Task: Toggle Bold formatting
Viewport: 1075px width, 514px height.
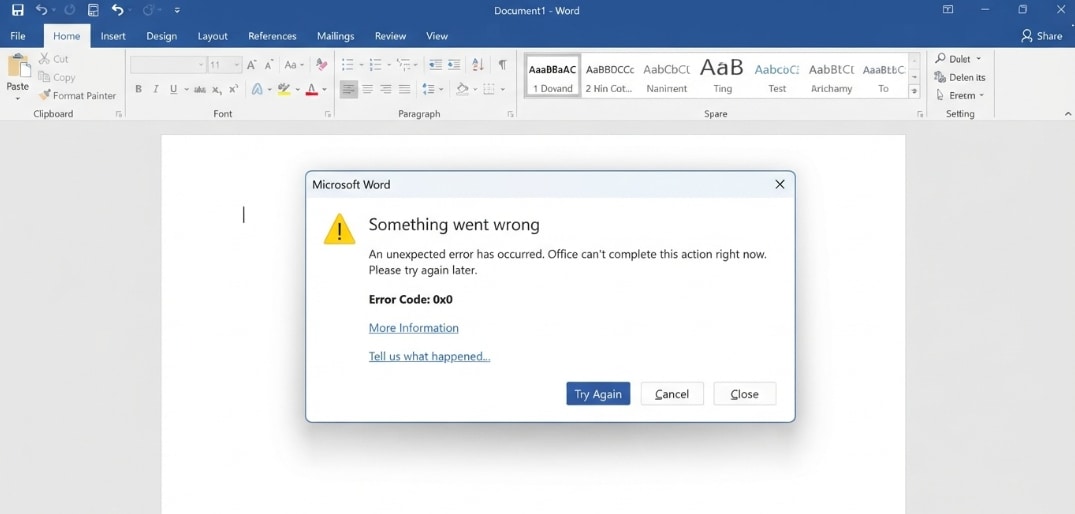Action: click(x=138, y=89)
